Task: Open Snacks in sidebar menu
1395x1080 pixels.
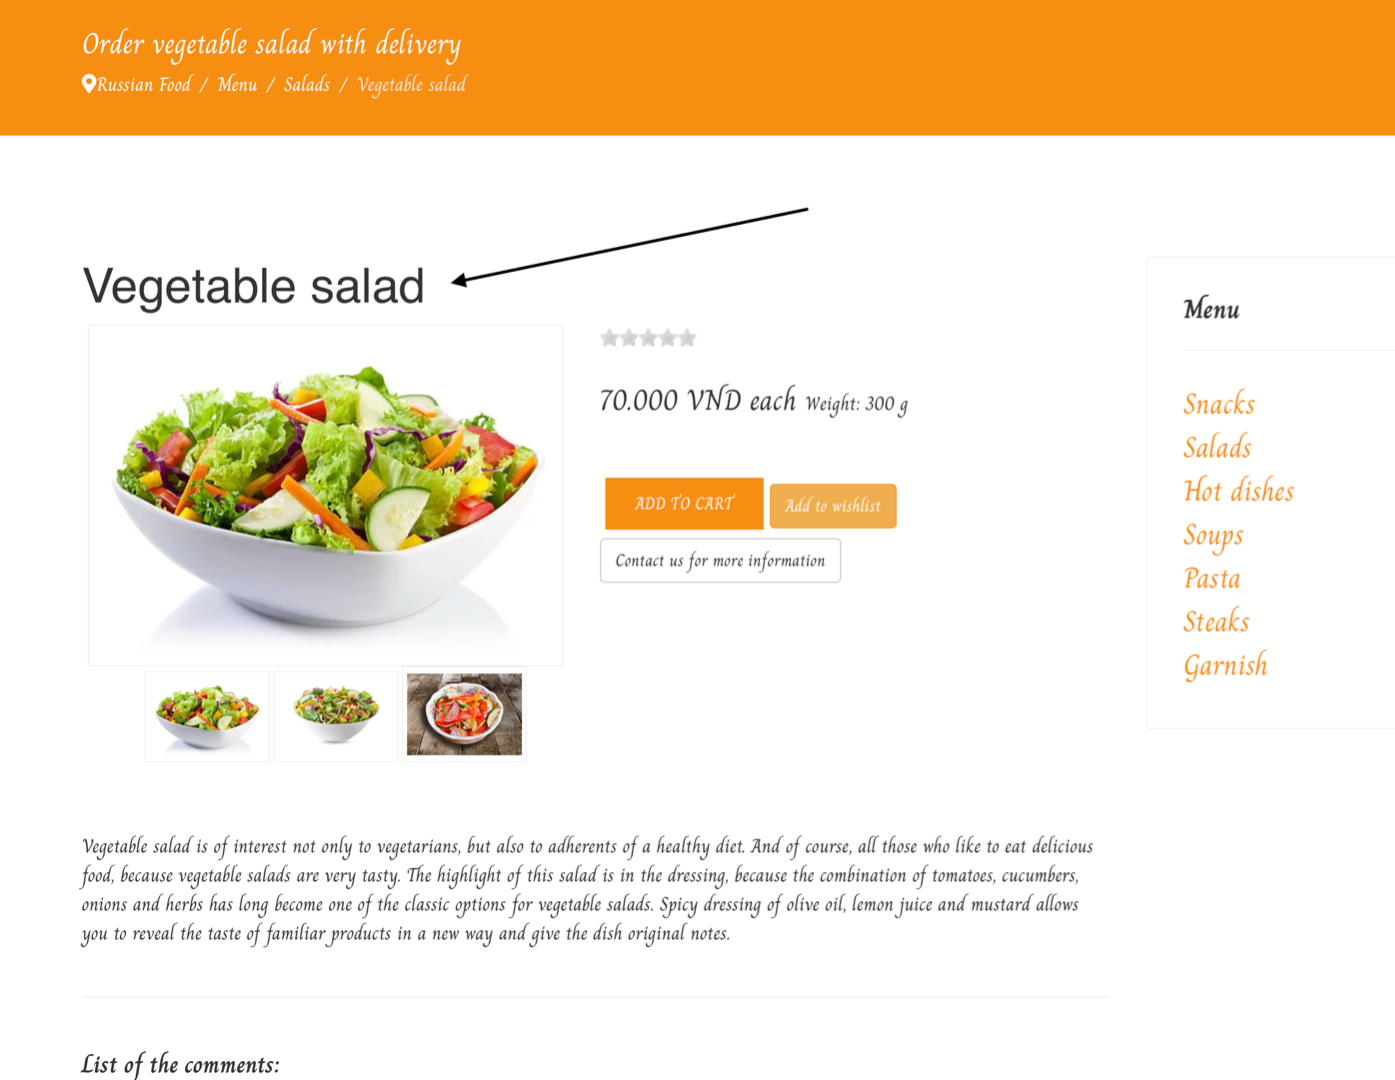Action: [x=1218, y=404]
